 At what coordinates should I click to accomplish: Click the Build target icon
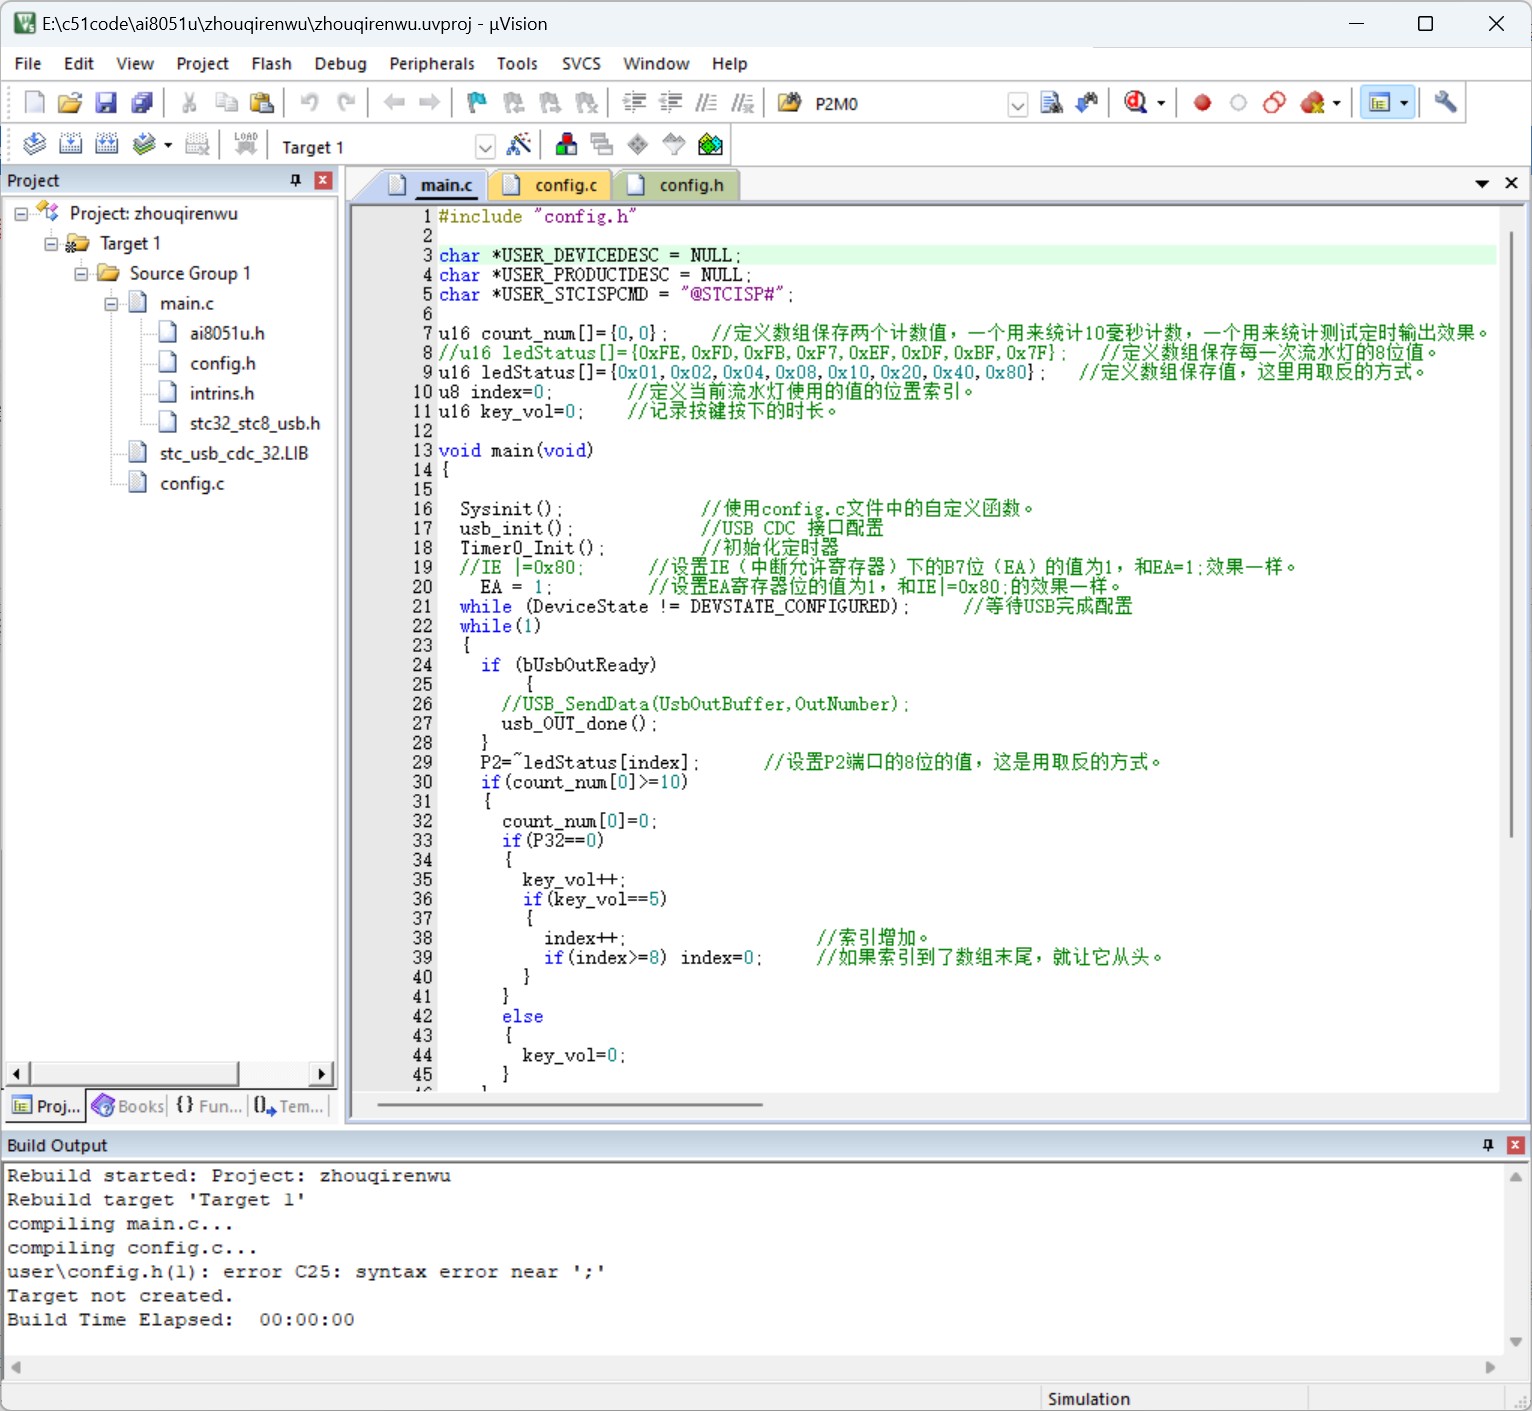click(x=70, y=145)
